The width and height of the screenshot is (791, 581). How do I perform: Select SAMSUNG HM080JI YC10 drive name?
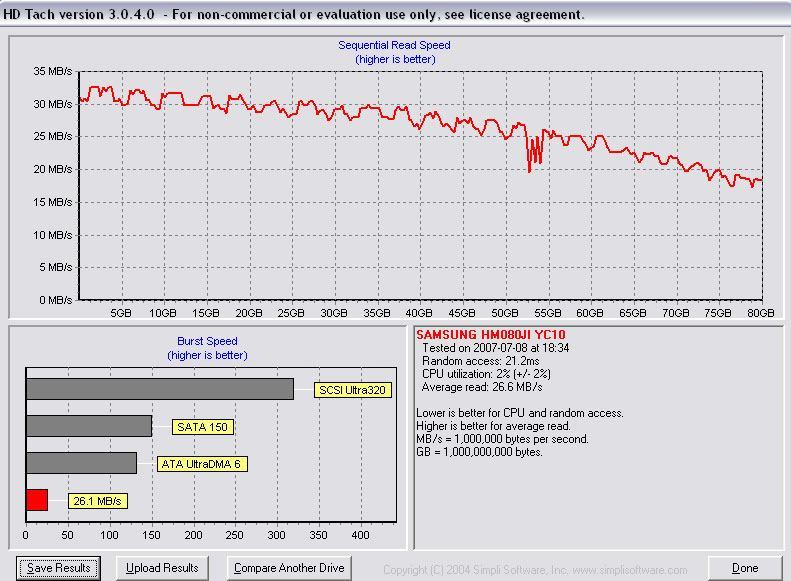491,334
